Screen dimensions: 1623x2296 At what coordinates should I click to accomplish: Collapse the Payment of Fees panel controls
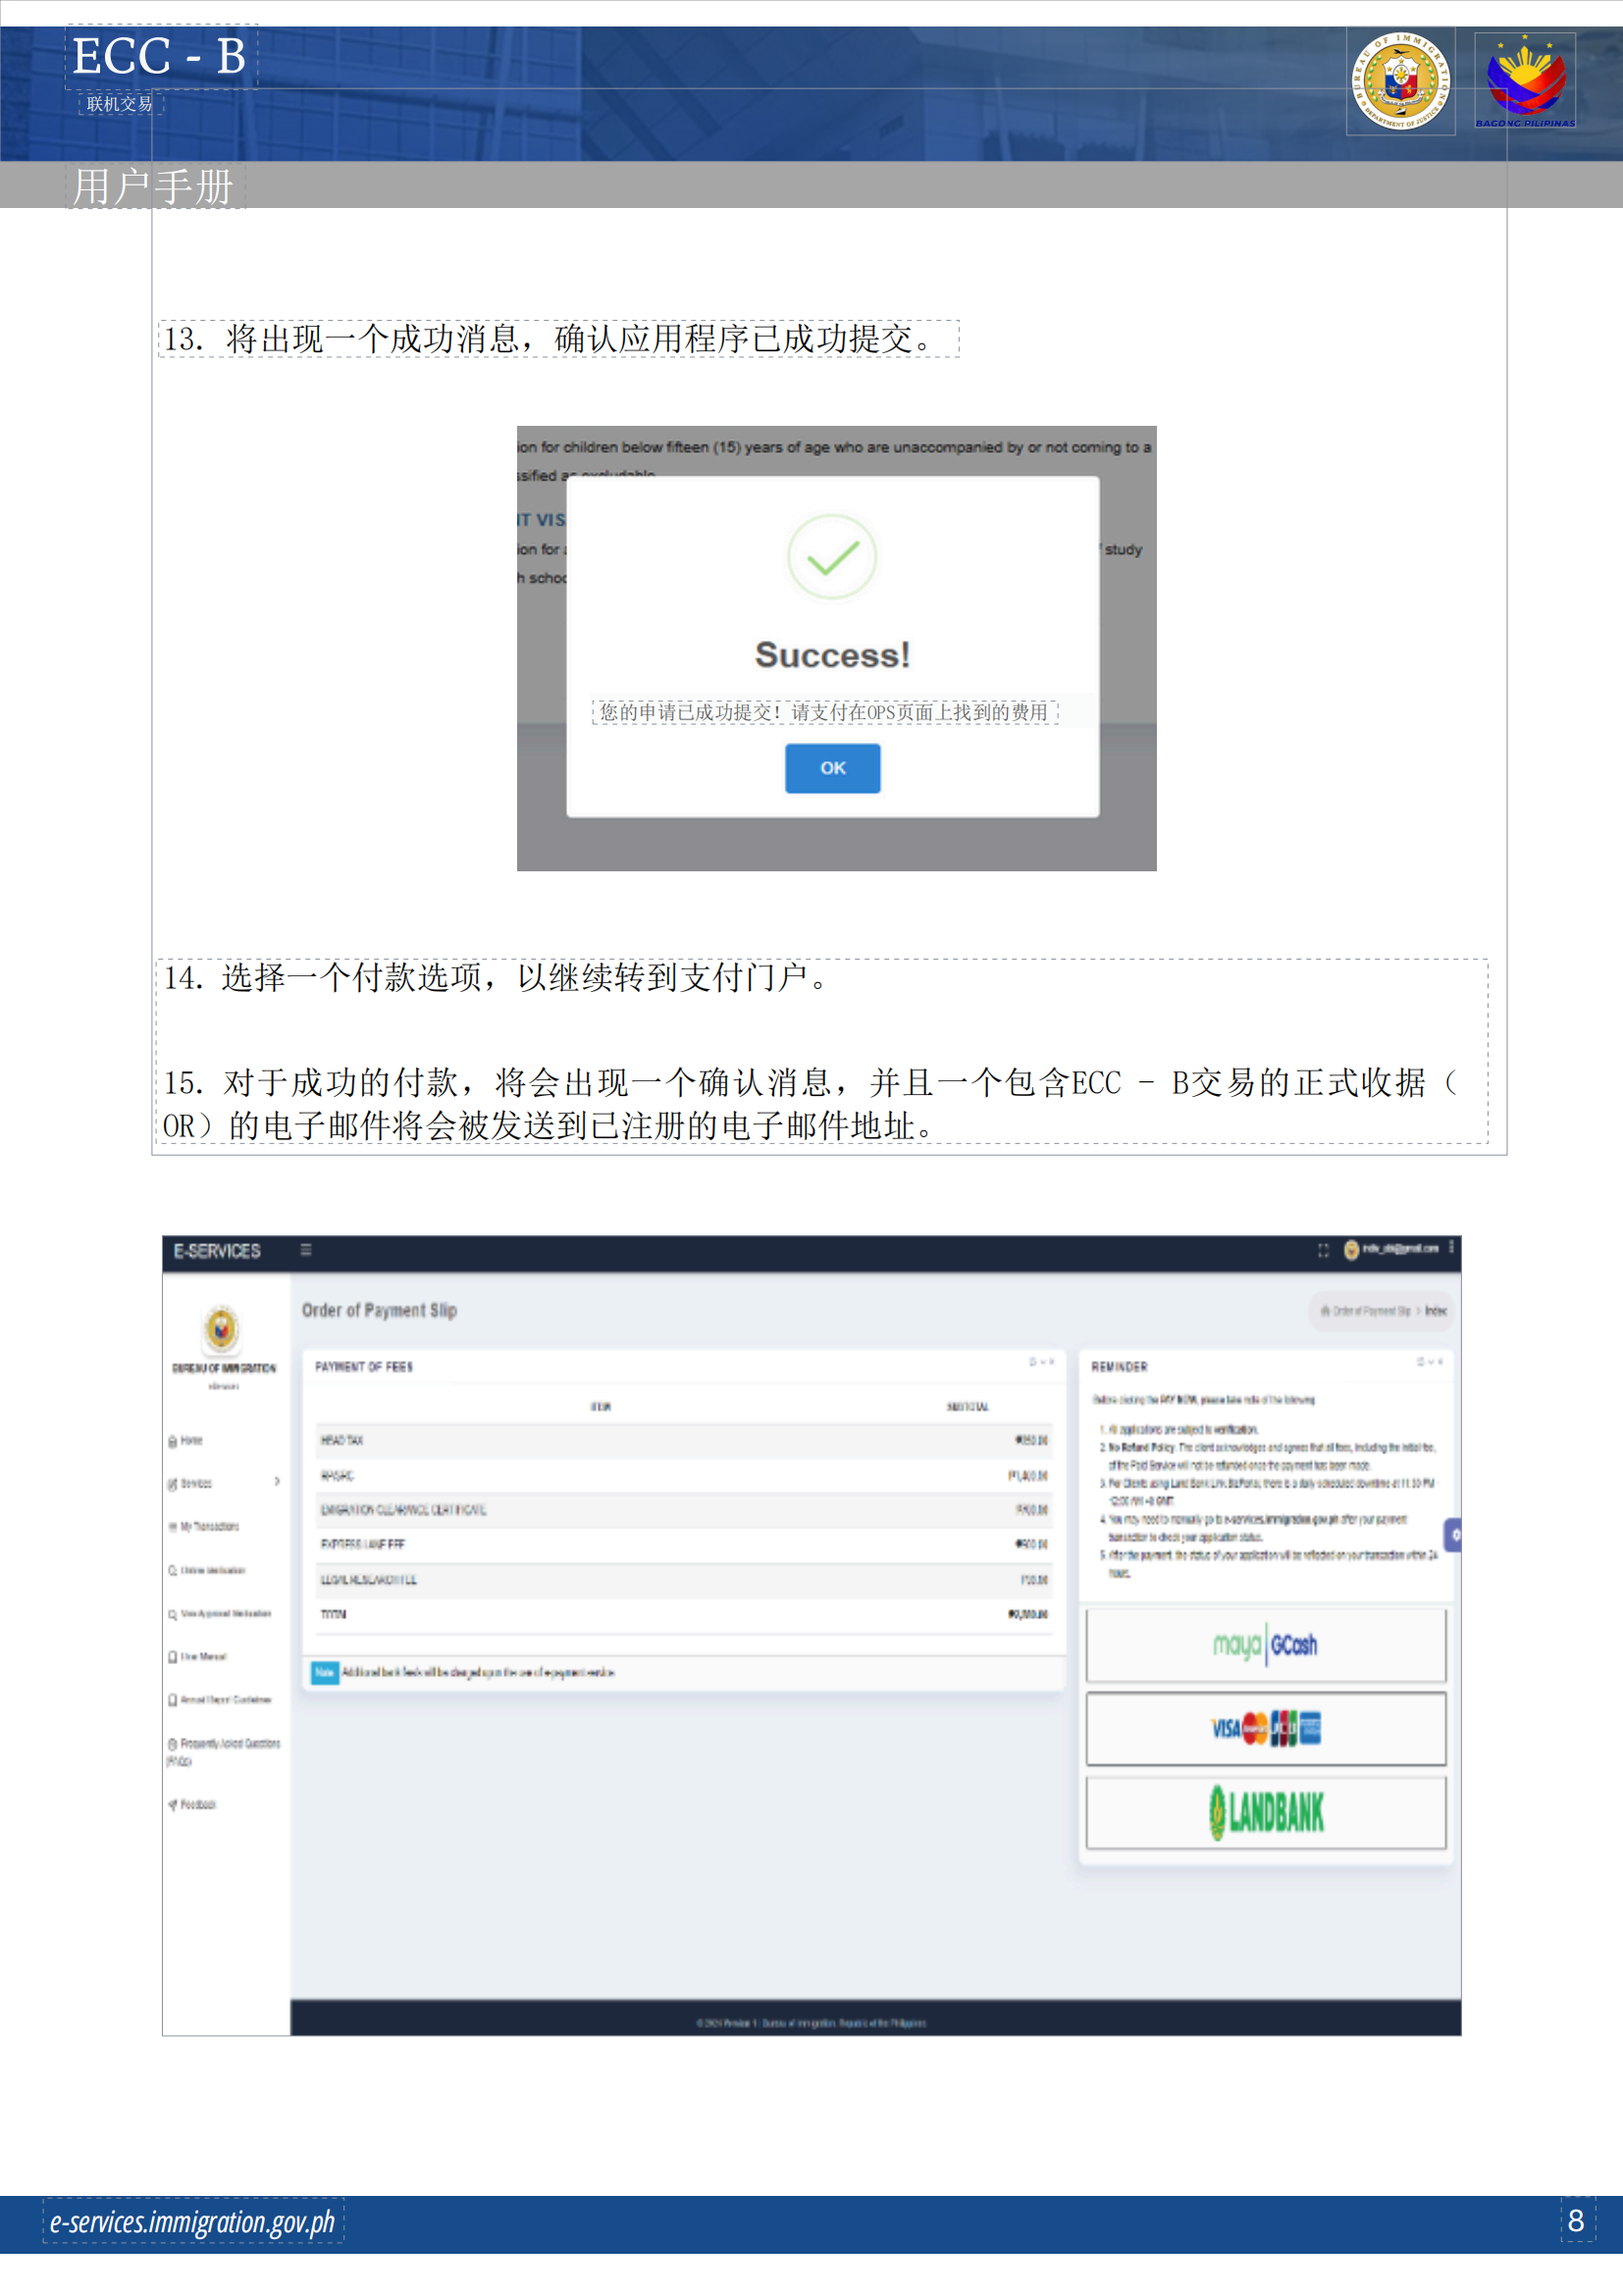tap(1042, 1362)
